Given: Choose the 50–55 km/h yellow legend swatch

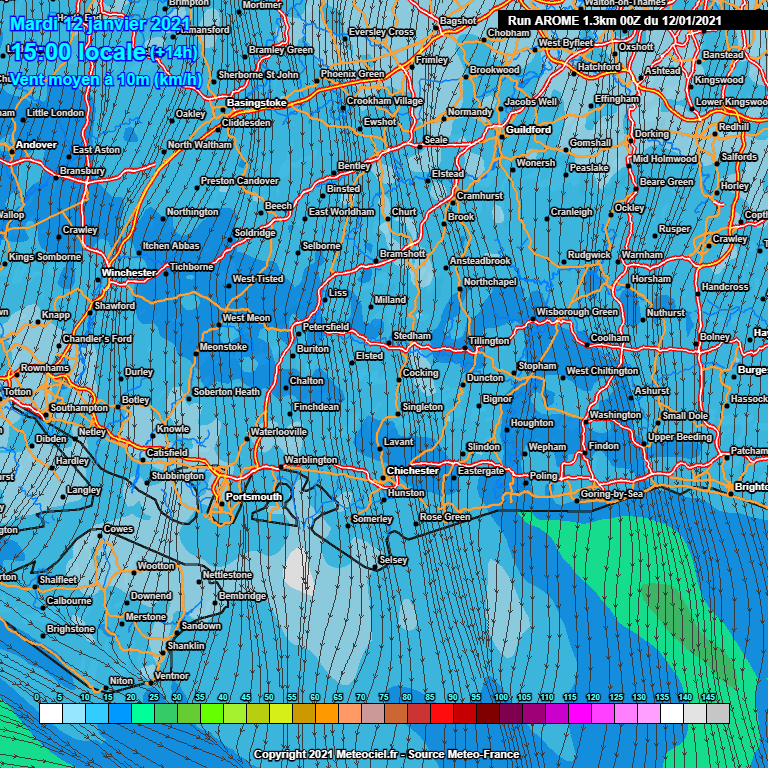Looking at the screenshot, I should click(x=281, y=713).
